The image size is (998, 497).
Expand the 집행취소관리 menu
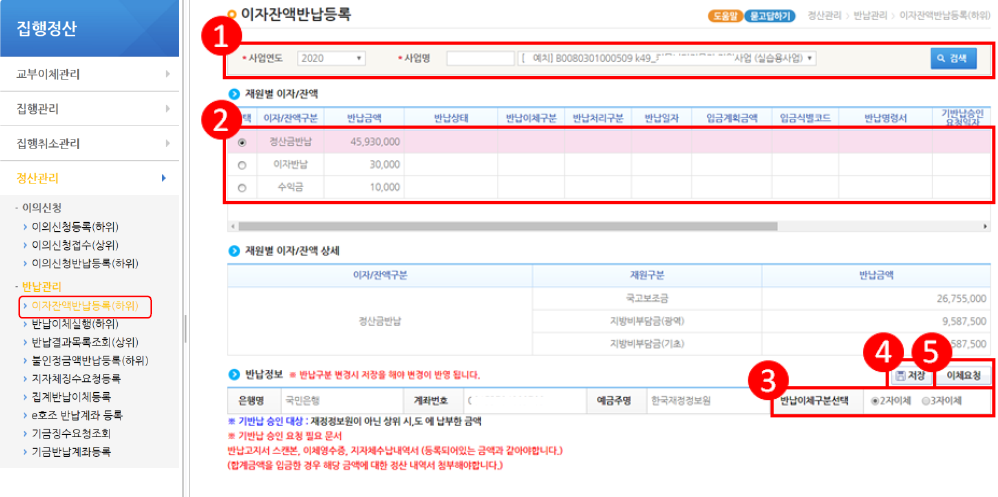[89, 143]
